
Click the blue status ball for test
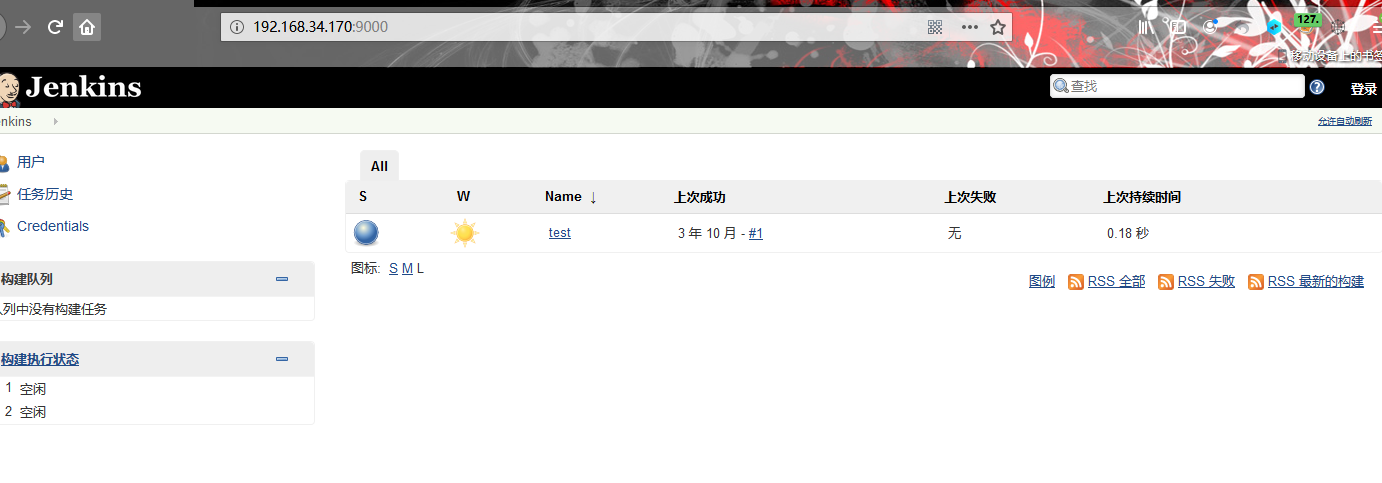pyautogui.click(x=366, y=233)
